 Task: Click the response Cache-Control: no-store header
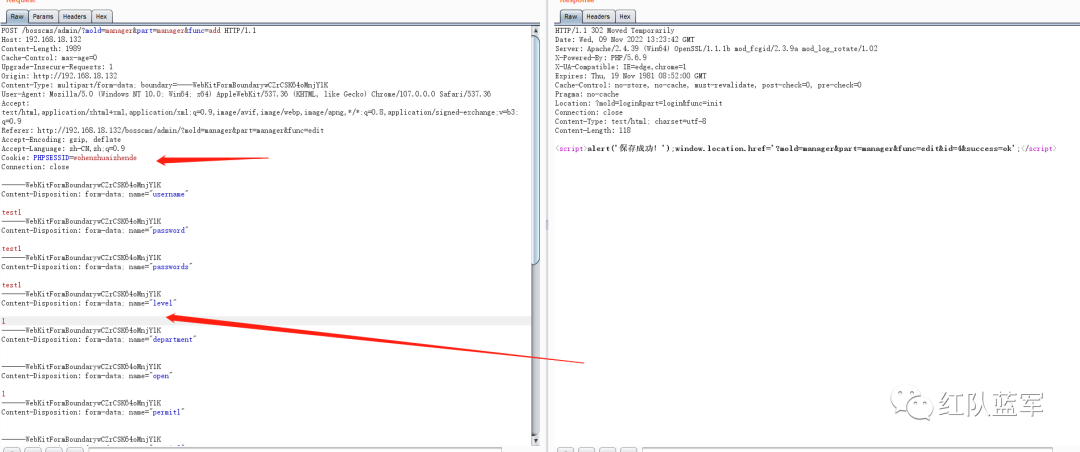tap(708, 85)
